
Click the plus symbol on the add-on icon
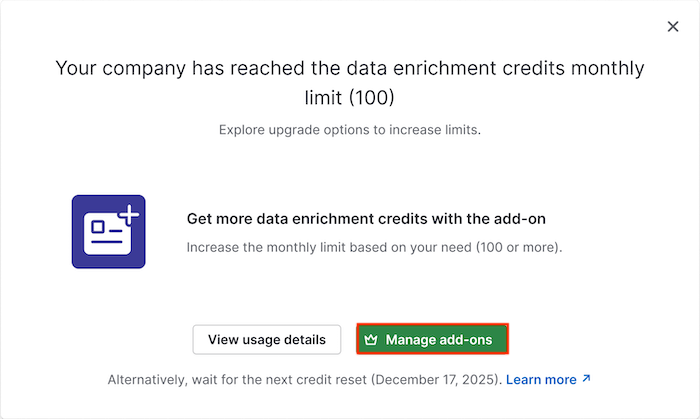(130, 212)
